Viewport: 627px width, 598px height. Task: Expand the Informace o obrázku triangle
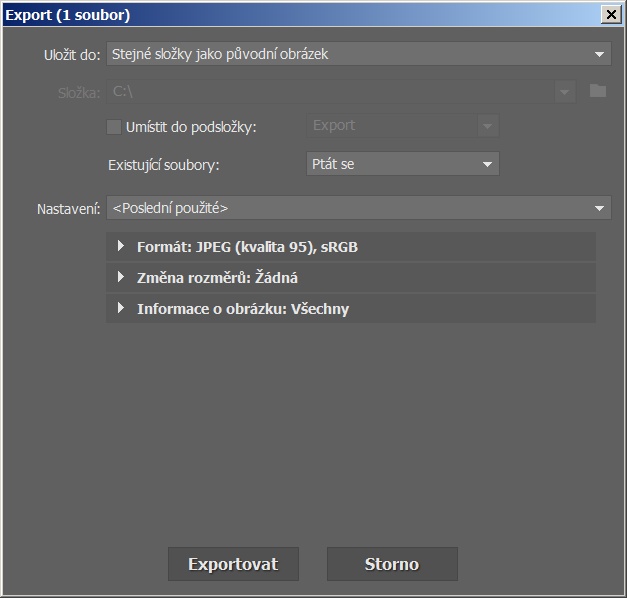coord(121,309)
